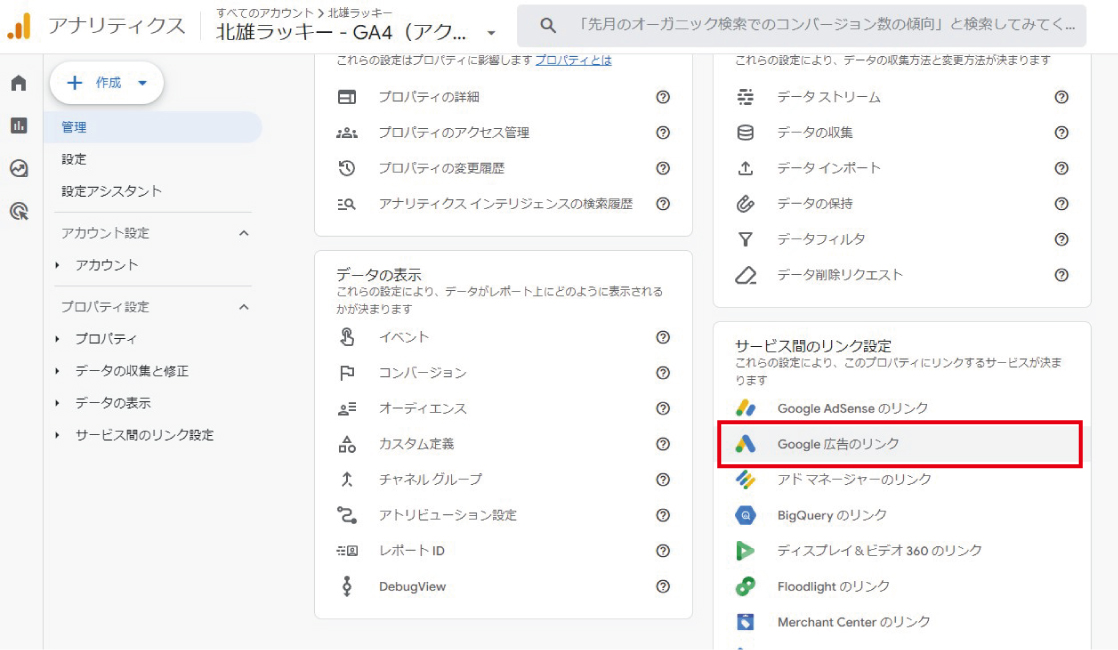Viewport: 1118px width, 650px height.
Task: Click the コンバージョン flag icon
Action: pos(347,373)
